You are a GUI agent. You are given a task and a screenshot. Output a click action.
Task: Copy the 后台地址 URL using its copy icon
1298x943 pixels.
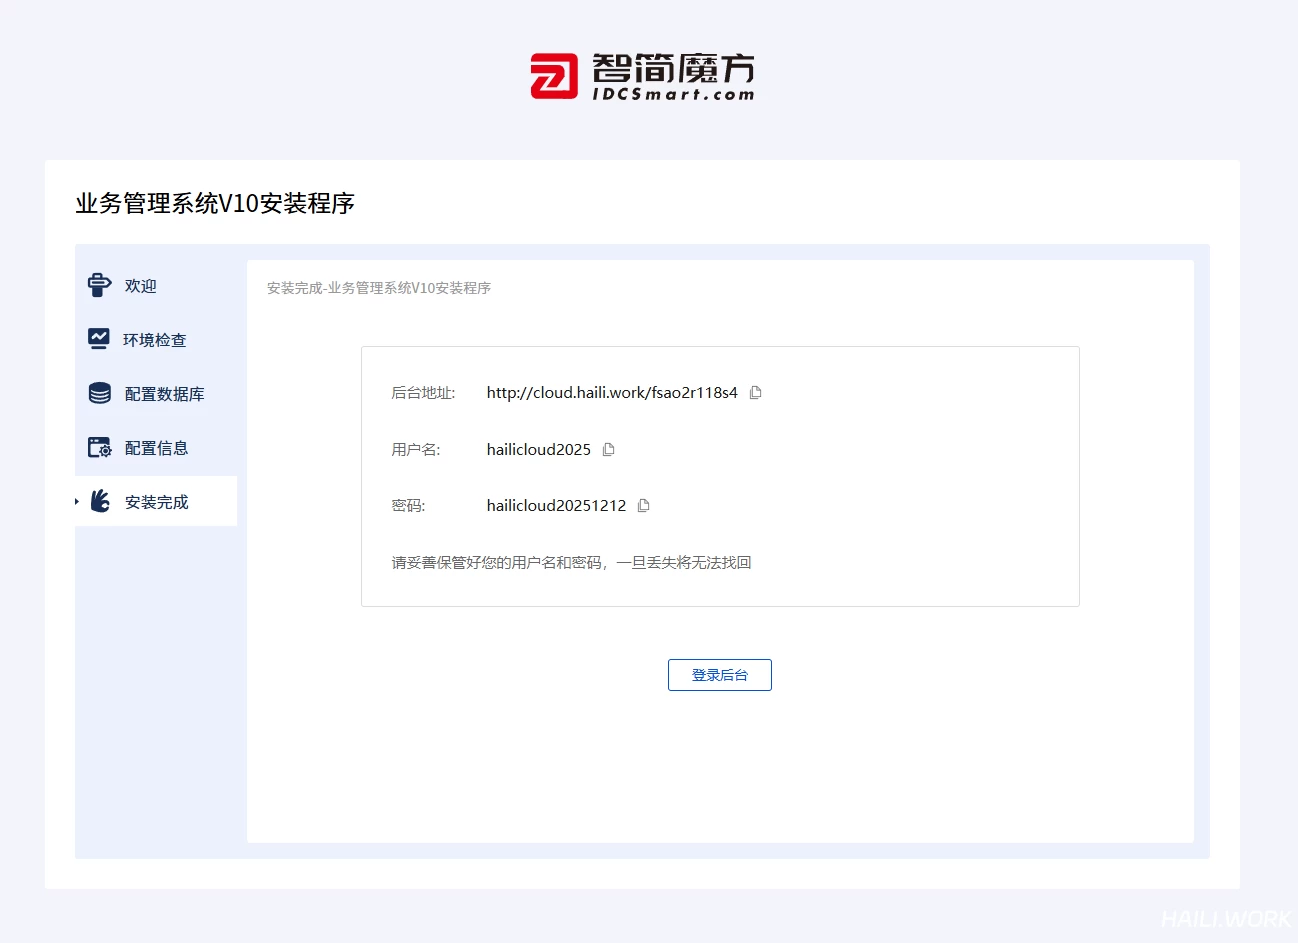[756, 393]
